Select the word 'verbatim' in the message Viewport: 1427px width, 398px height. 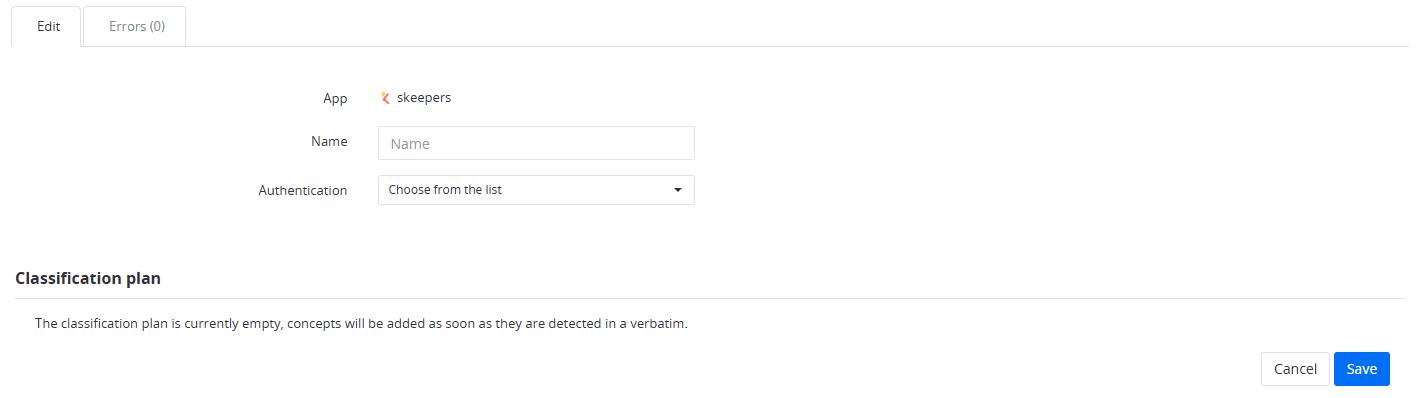pos(658,324)
